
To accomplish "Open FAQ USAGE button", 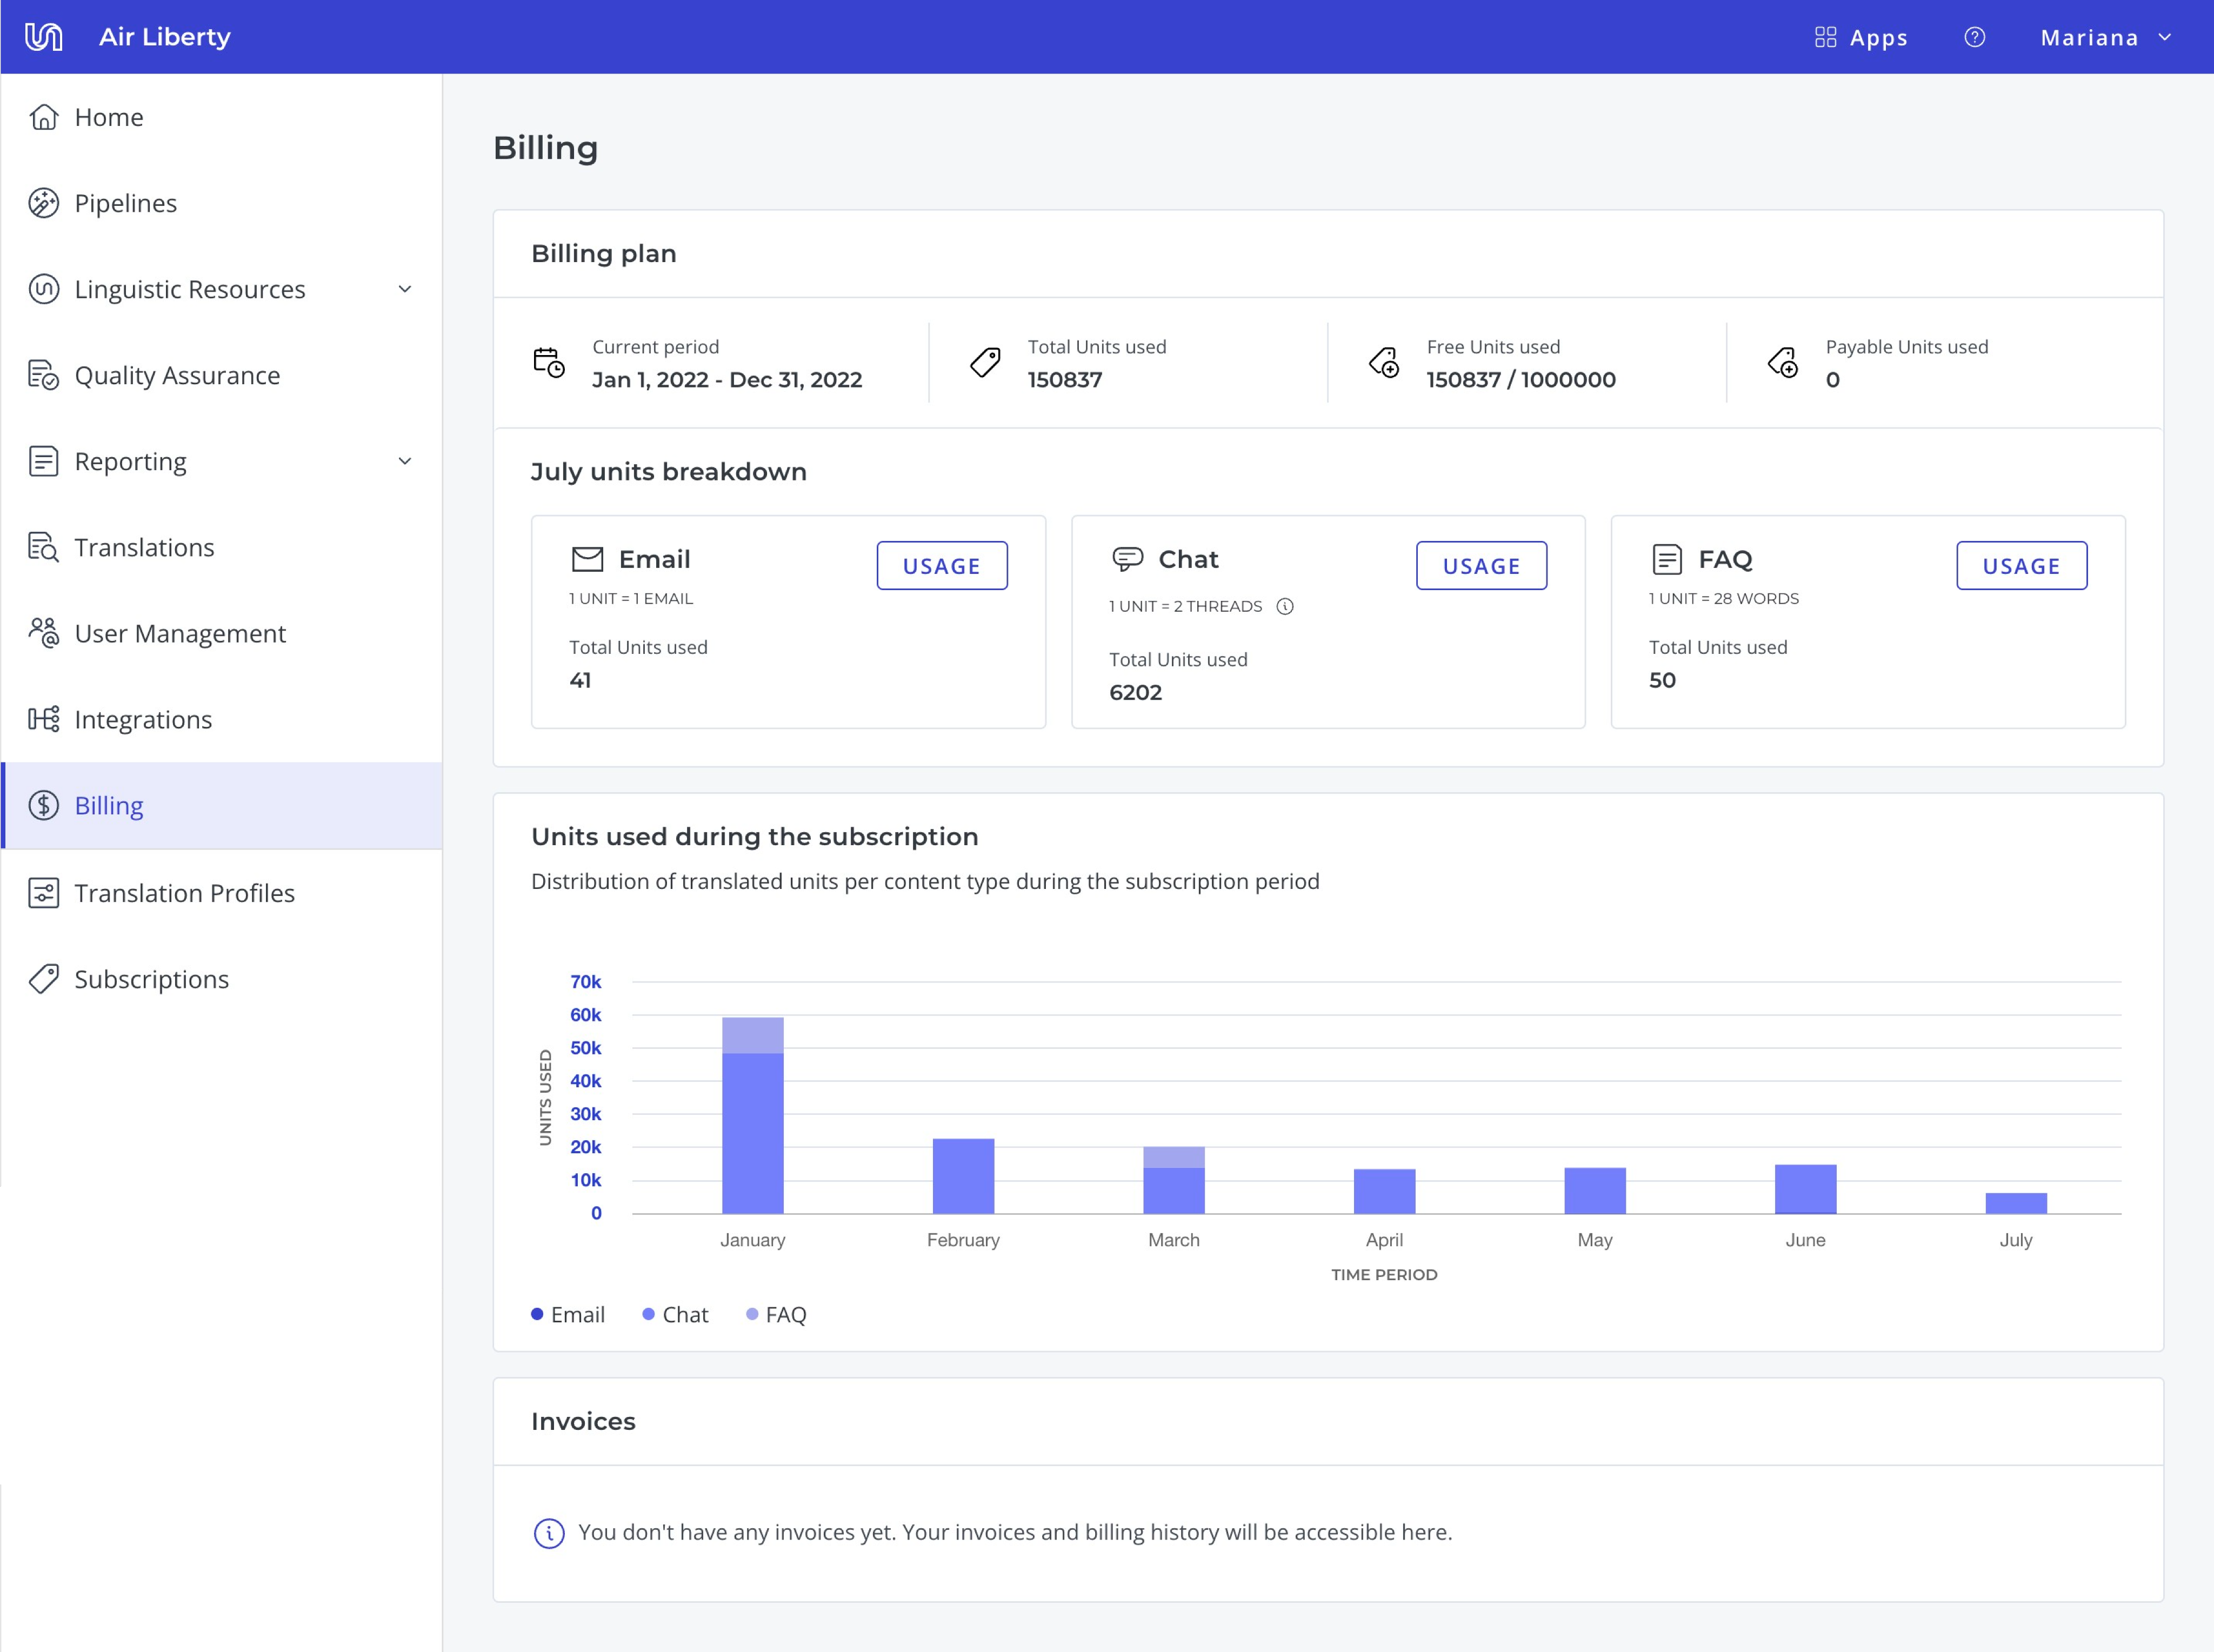I will coord(2022,566).
